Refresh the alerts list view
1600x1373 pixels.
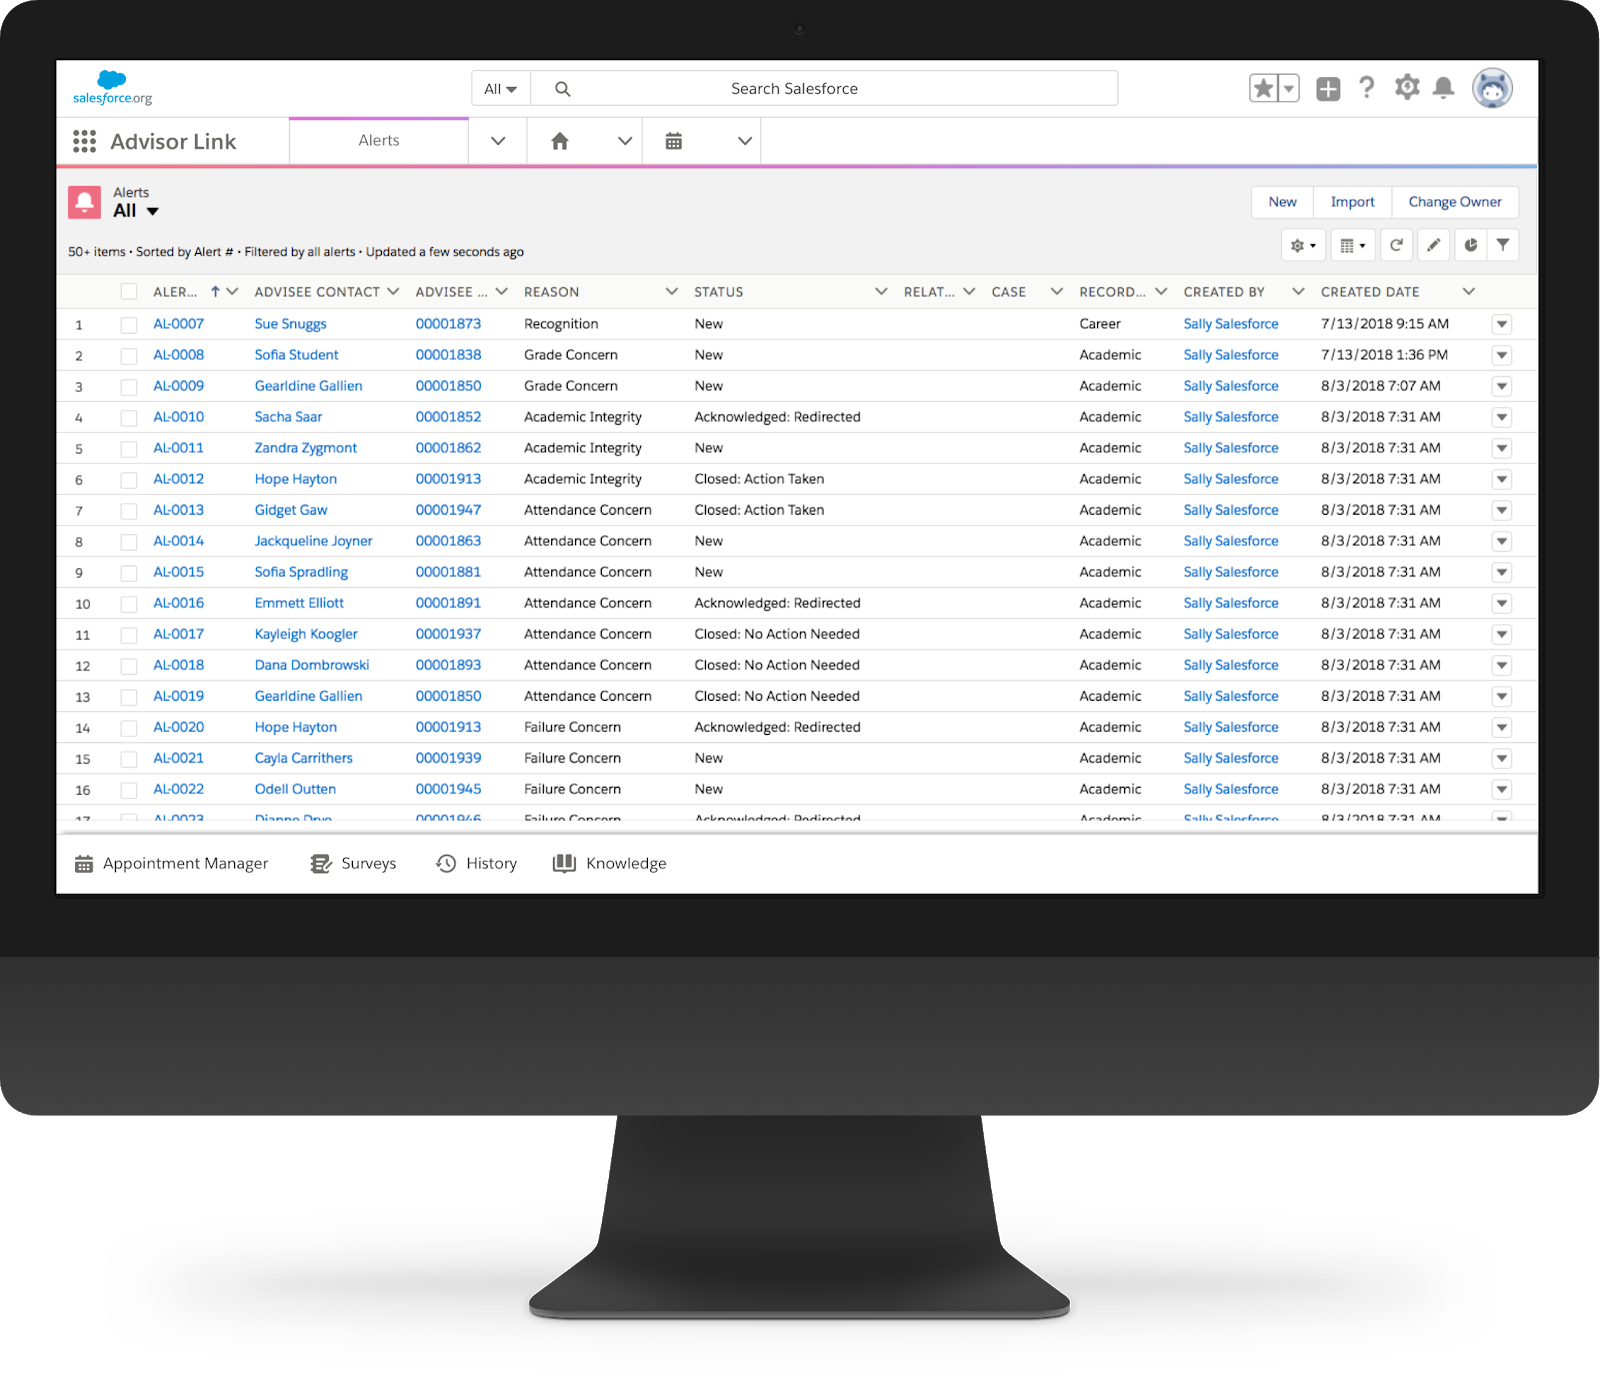point(1396,245)
